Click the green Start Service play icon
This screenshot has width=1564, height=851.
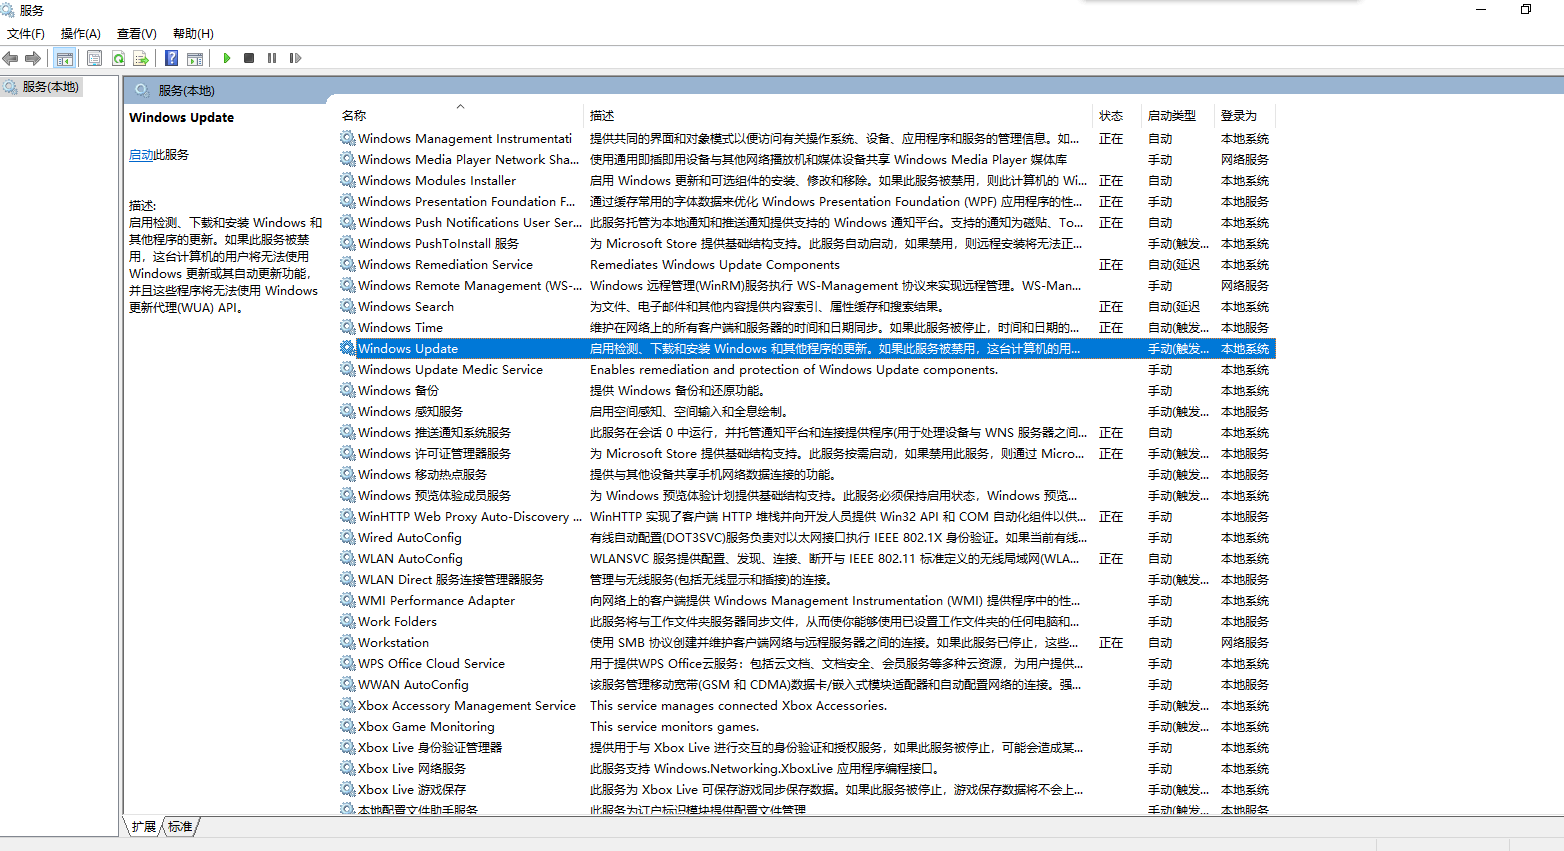[227, 58]
